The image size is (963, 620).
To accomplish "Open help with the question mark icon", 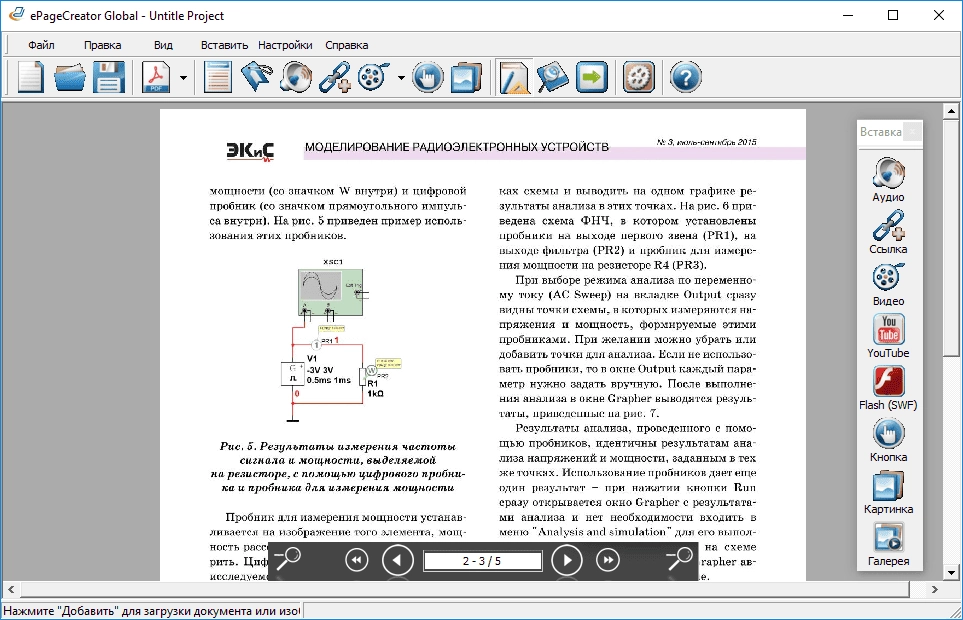I will 685,77.
